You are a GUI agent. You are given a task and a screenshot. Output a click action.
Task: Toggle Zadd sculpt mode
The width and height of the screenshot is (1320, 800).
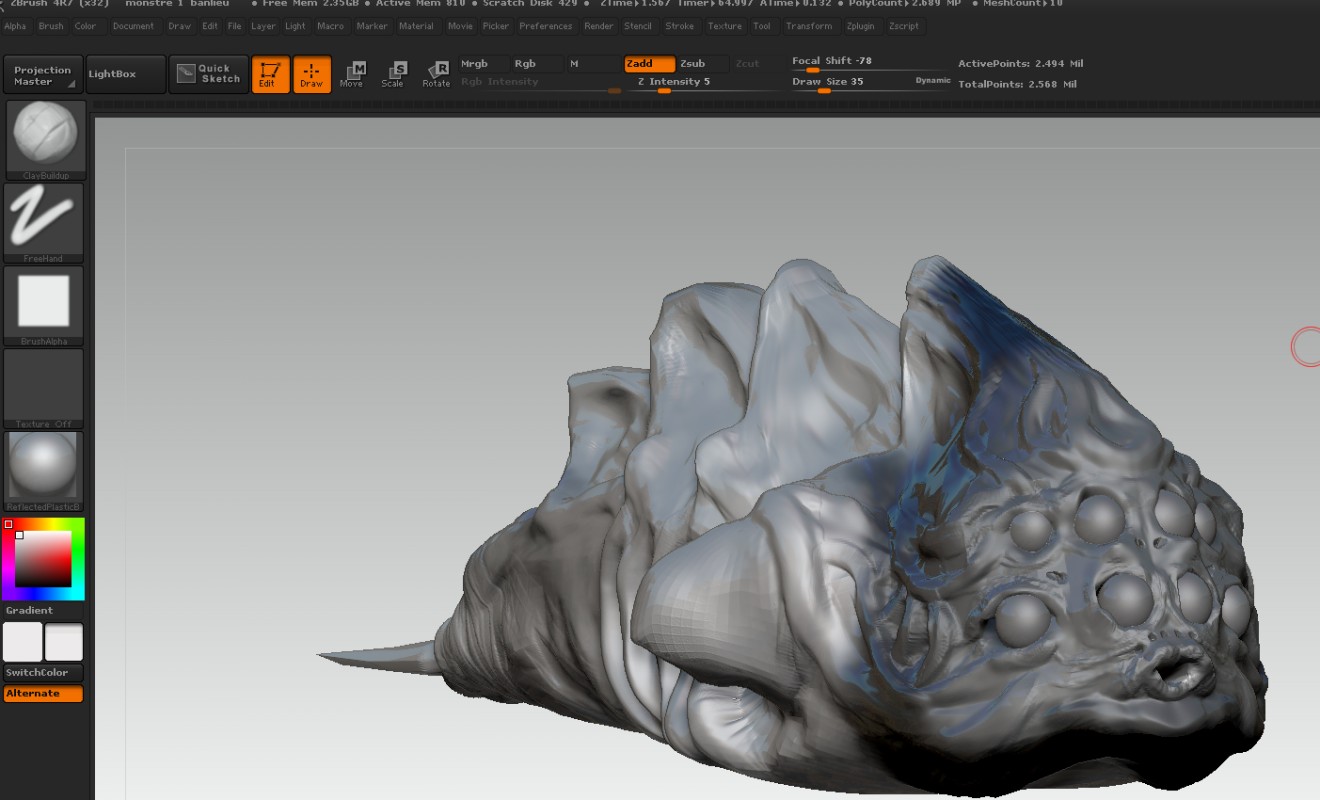[650, 64]
